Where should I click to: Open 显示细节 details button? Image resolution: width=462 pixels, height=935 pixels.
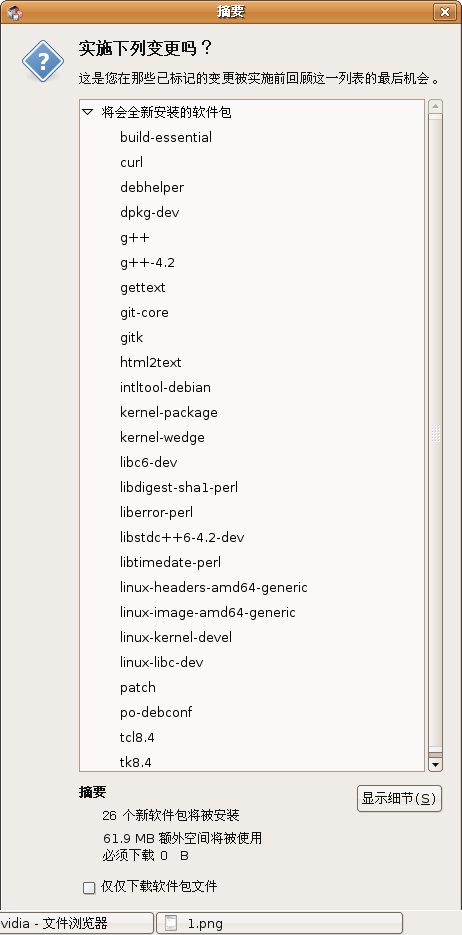(399, 798)
